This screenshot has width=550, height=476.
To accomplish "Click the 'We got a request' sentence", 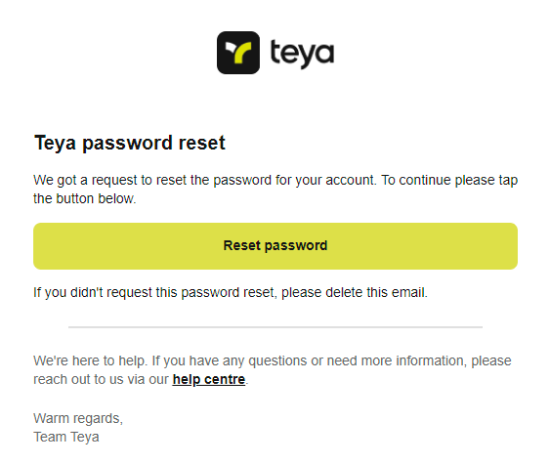I will (x=205, y=180).
